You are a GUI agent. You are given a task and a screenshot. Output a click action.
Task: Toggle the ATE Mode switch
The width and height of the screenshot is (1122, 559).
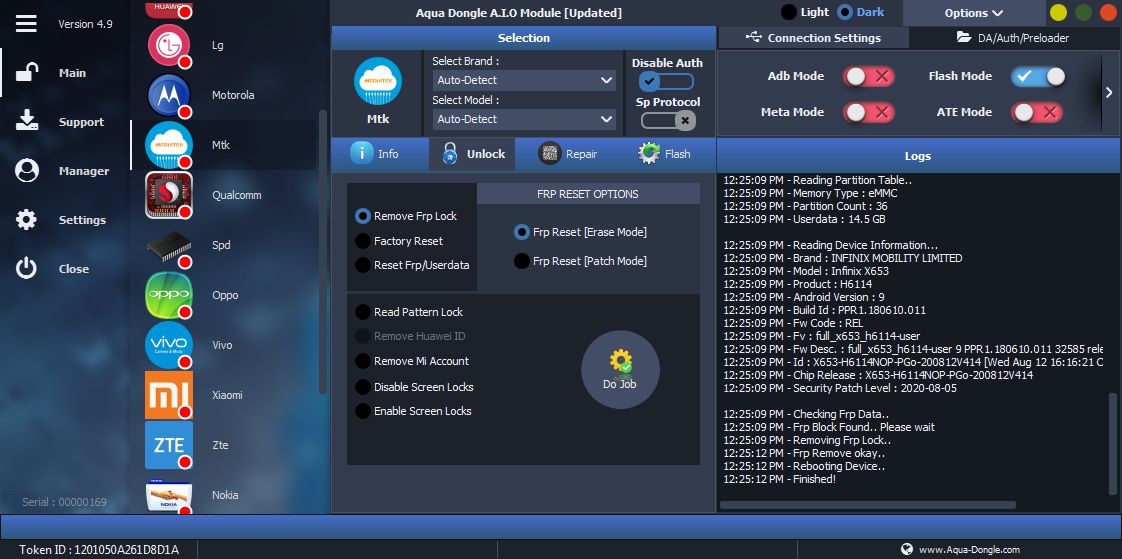pos(1036,112)
